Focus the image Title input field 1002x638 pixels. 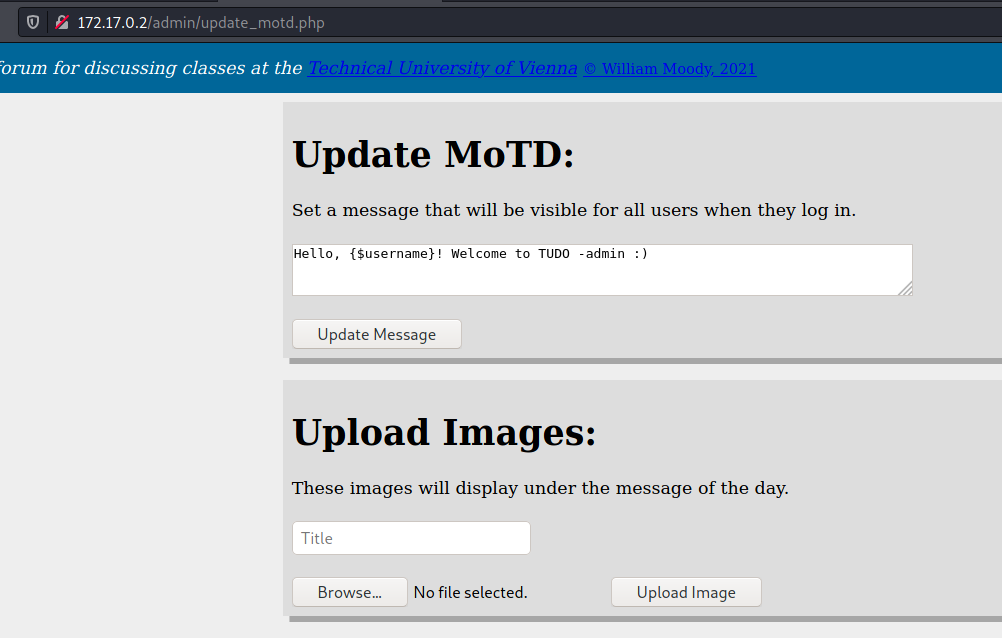pos(411,538)
